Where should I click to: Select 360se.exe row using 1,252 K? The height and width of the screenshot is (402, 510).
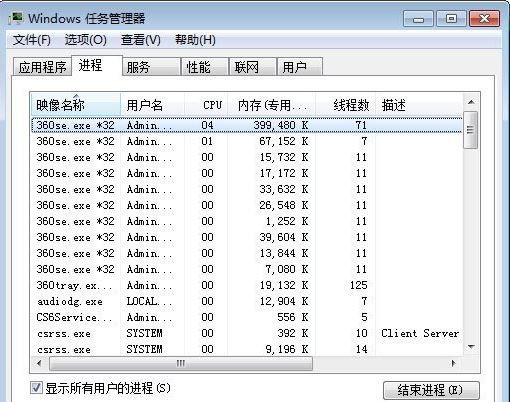247,221
